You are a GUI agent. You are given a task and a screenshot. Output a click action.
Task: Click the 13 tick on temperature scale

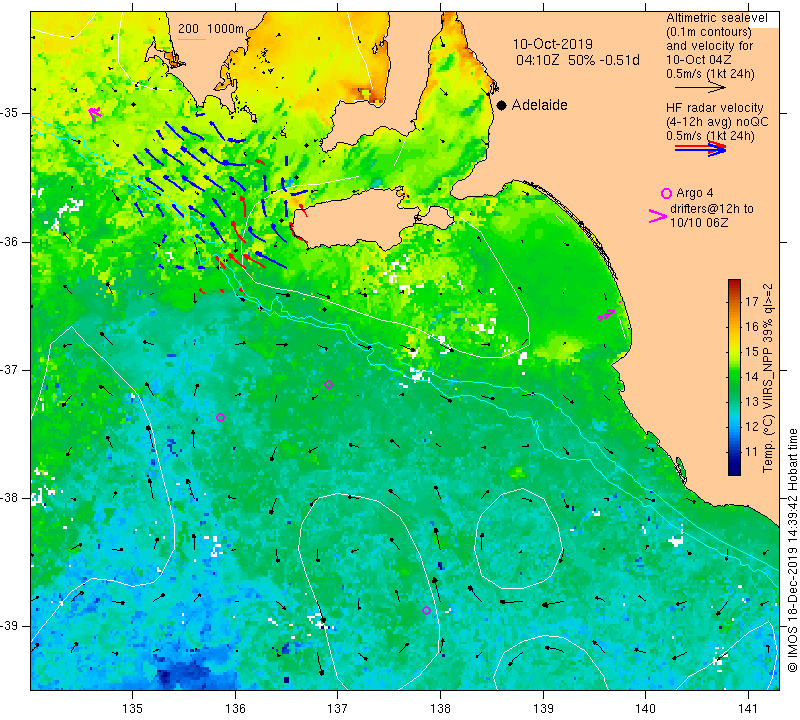point(752,402)
